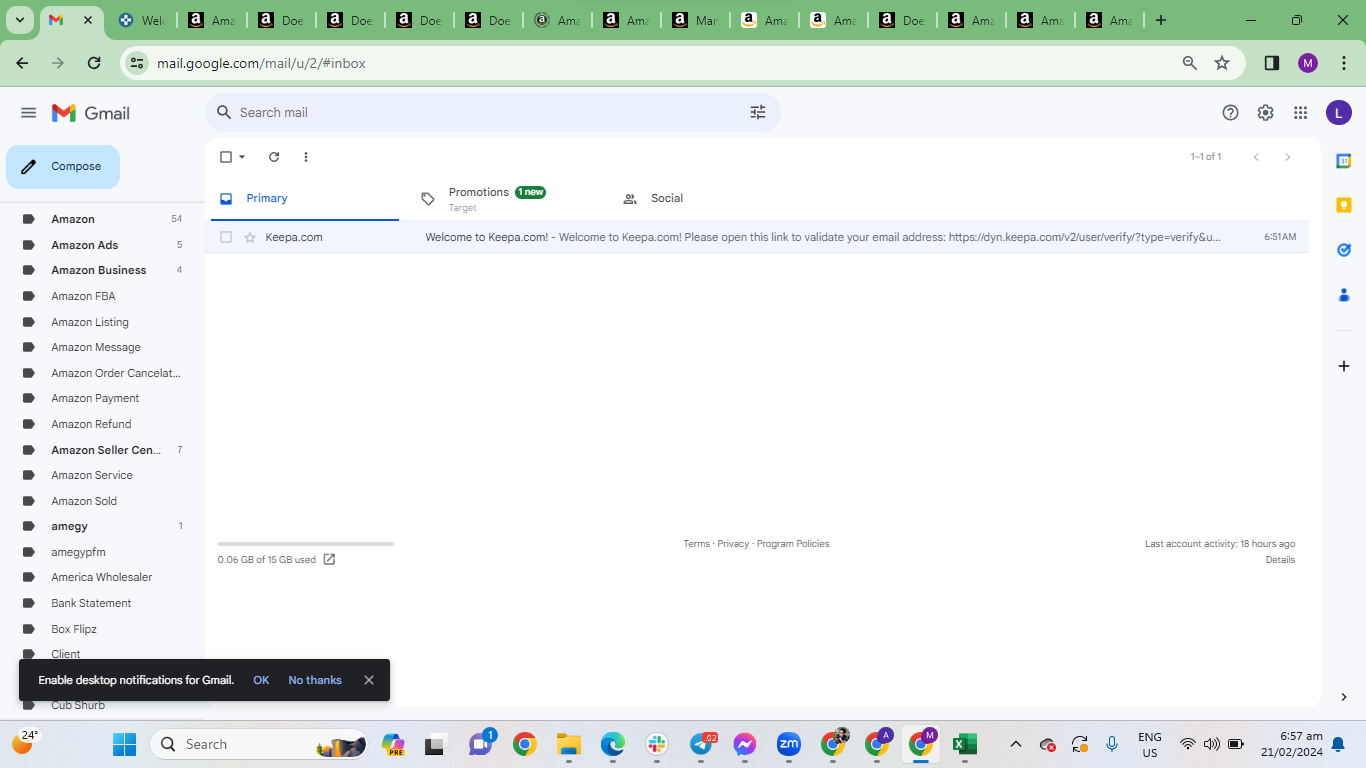The image size is (1366, 768).
Task: Open the Privacy link
Action: [733, 544]
